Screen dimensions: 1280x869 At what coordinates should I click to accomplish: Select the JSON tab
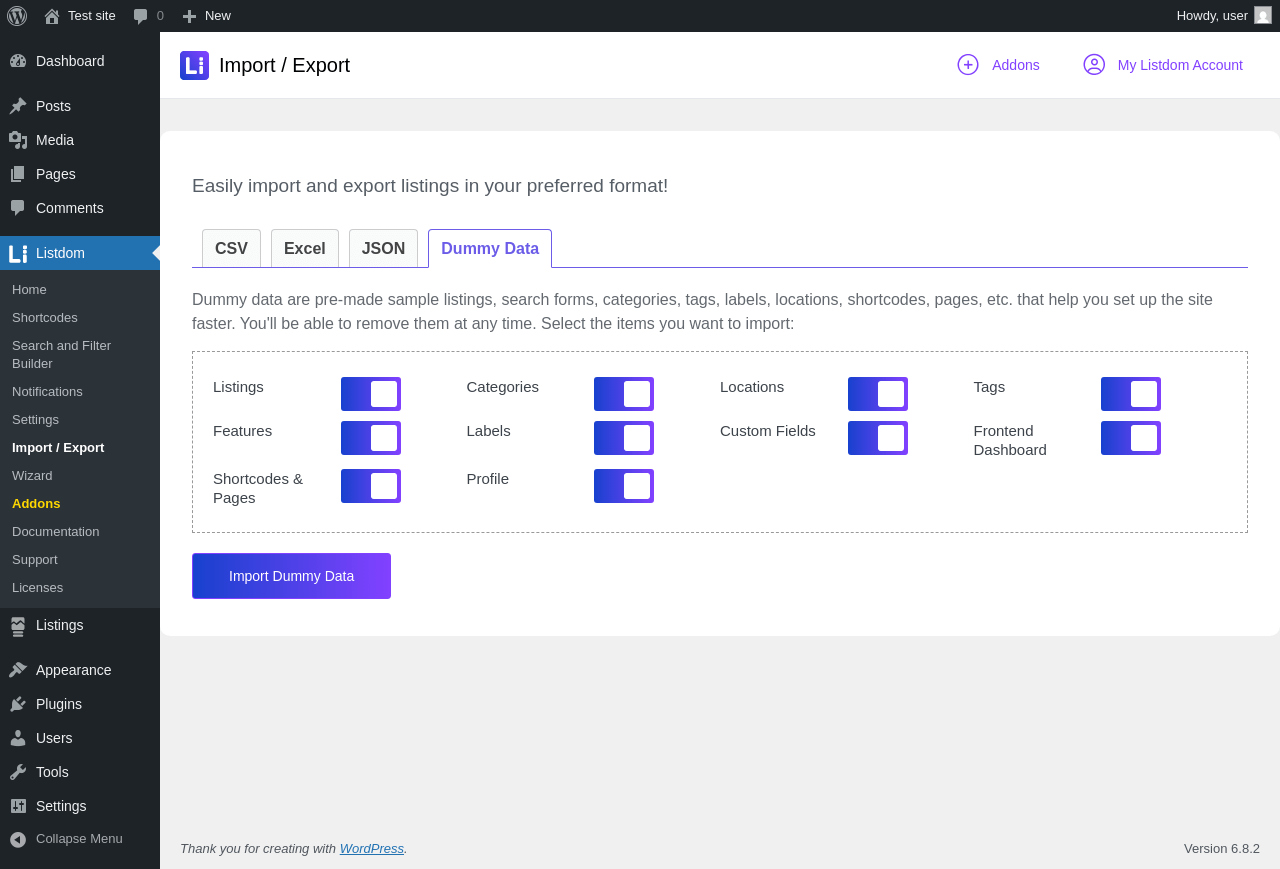click(x=383, y=249)
